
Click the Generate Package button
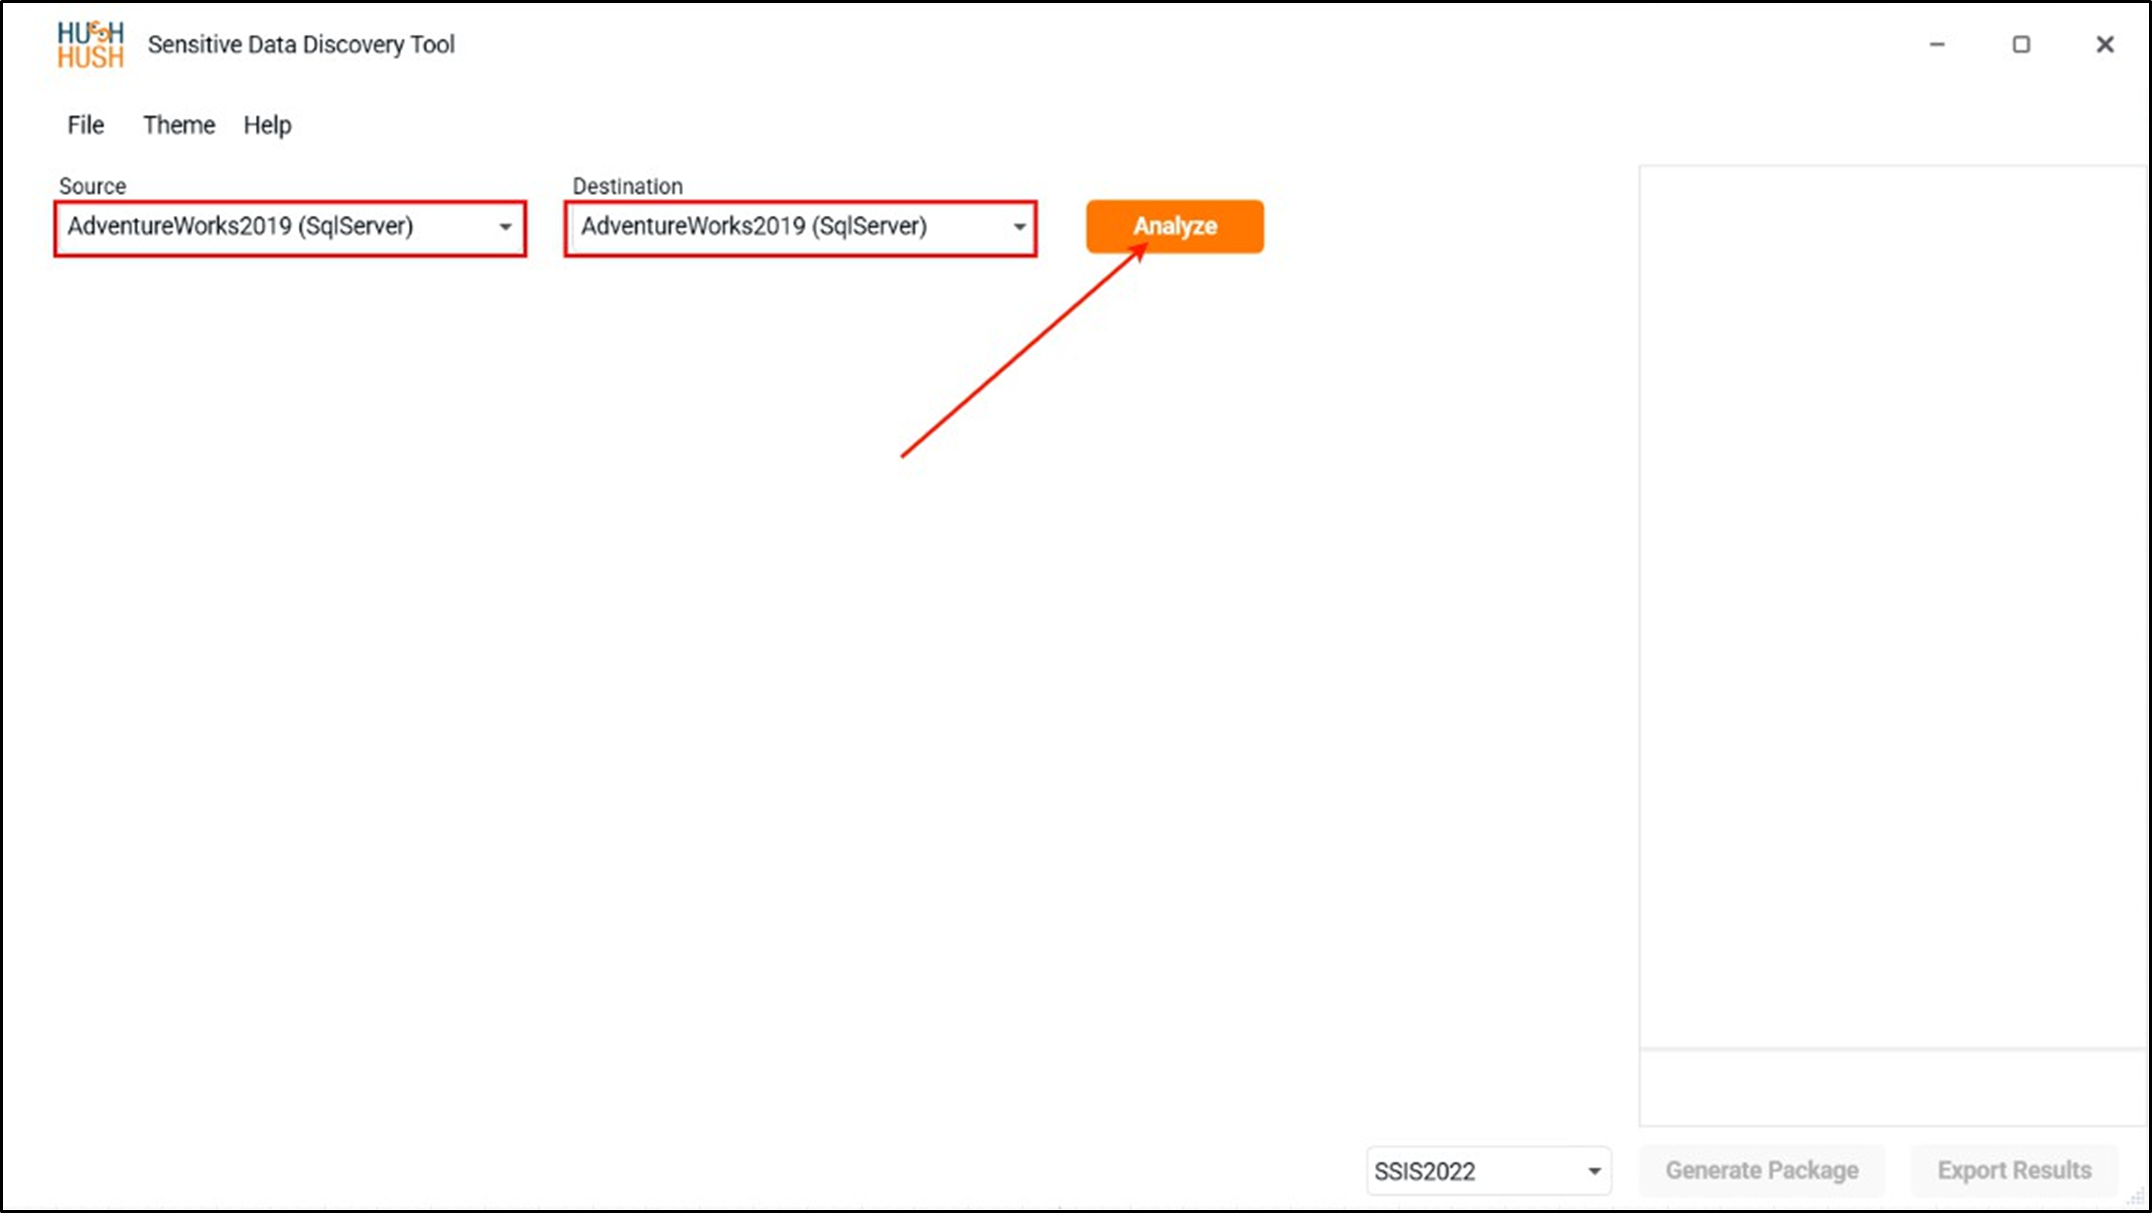pos(1762,1171)
